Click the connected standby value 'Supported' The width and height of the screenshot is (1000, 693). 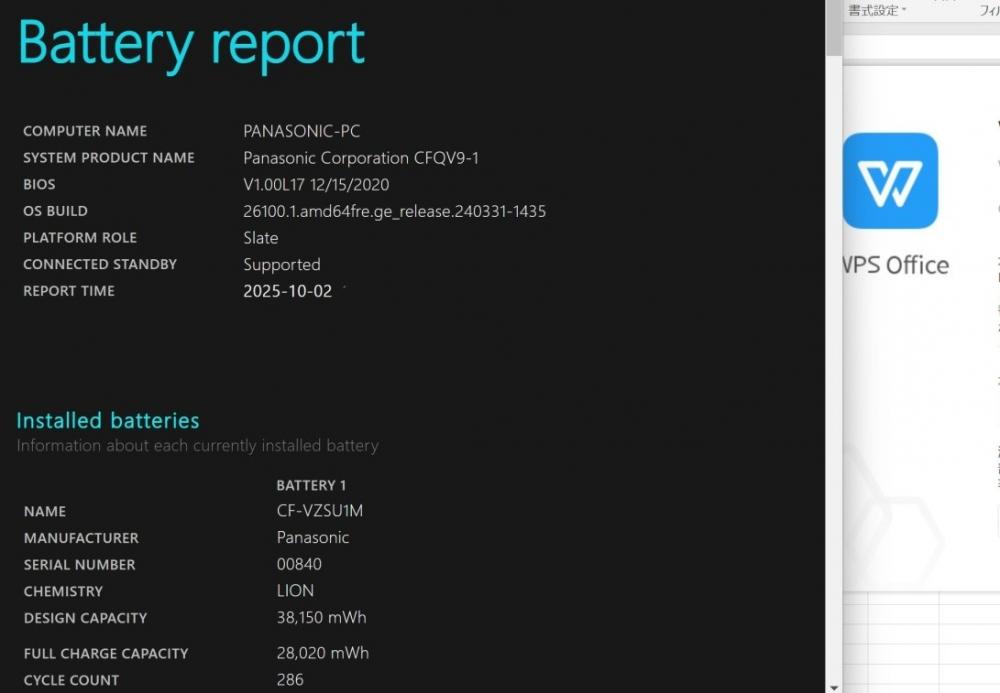(x=282, y=265)
